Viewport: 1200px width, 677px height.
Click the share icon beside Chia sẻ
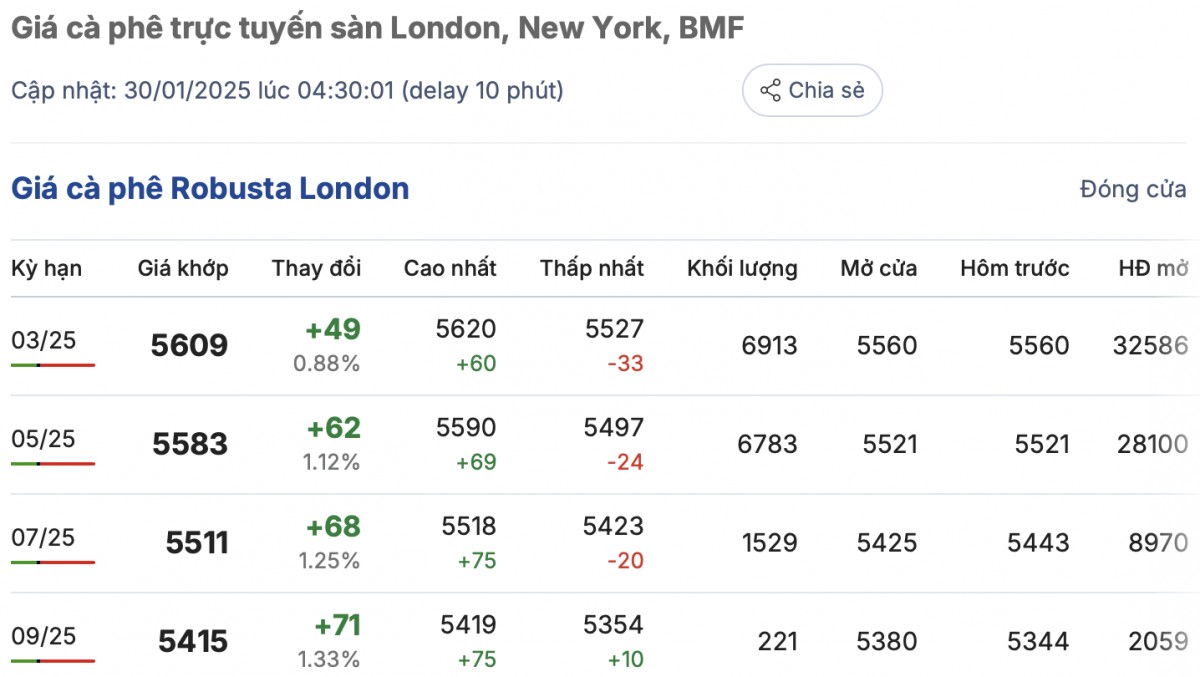point(770,91)
